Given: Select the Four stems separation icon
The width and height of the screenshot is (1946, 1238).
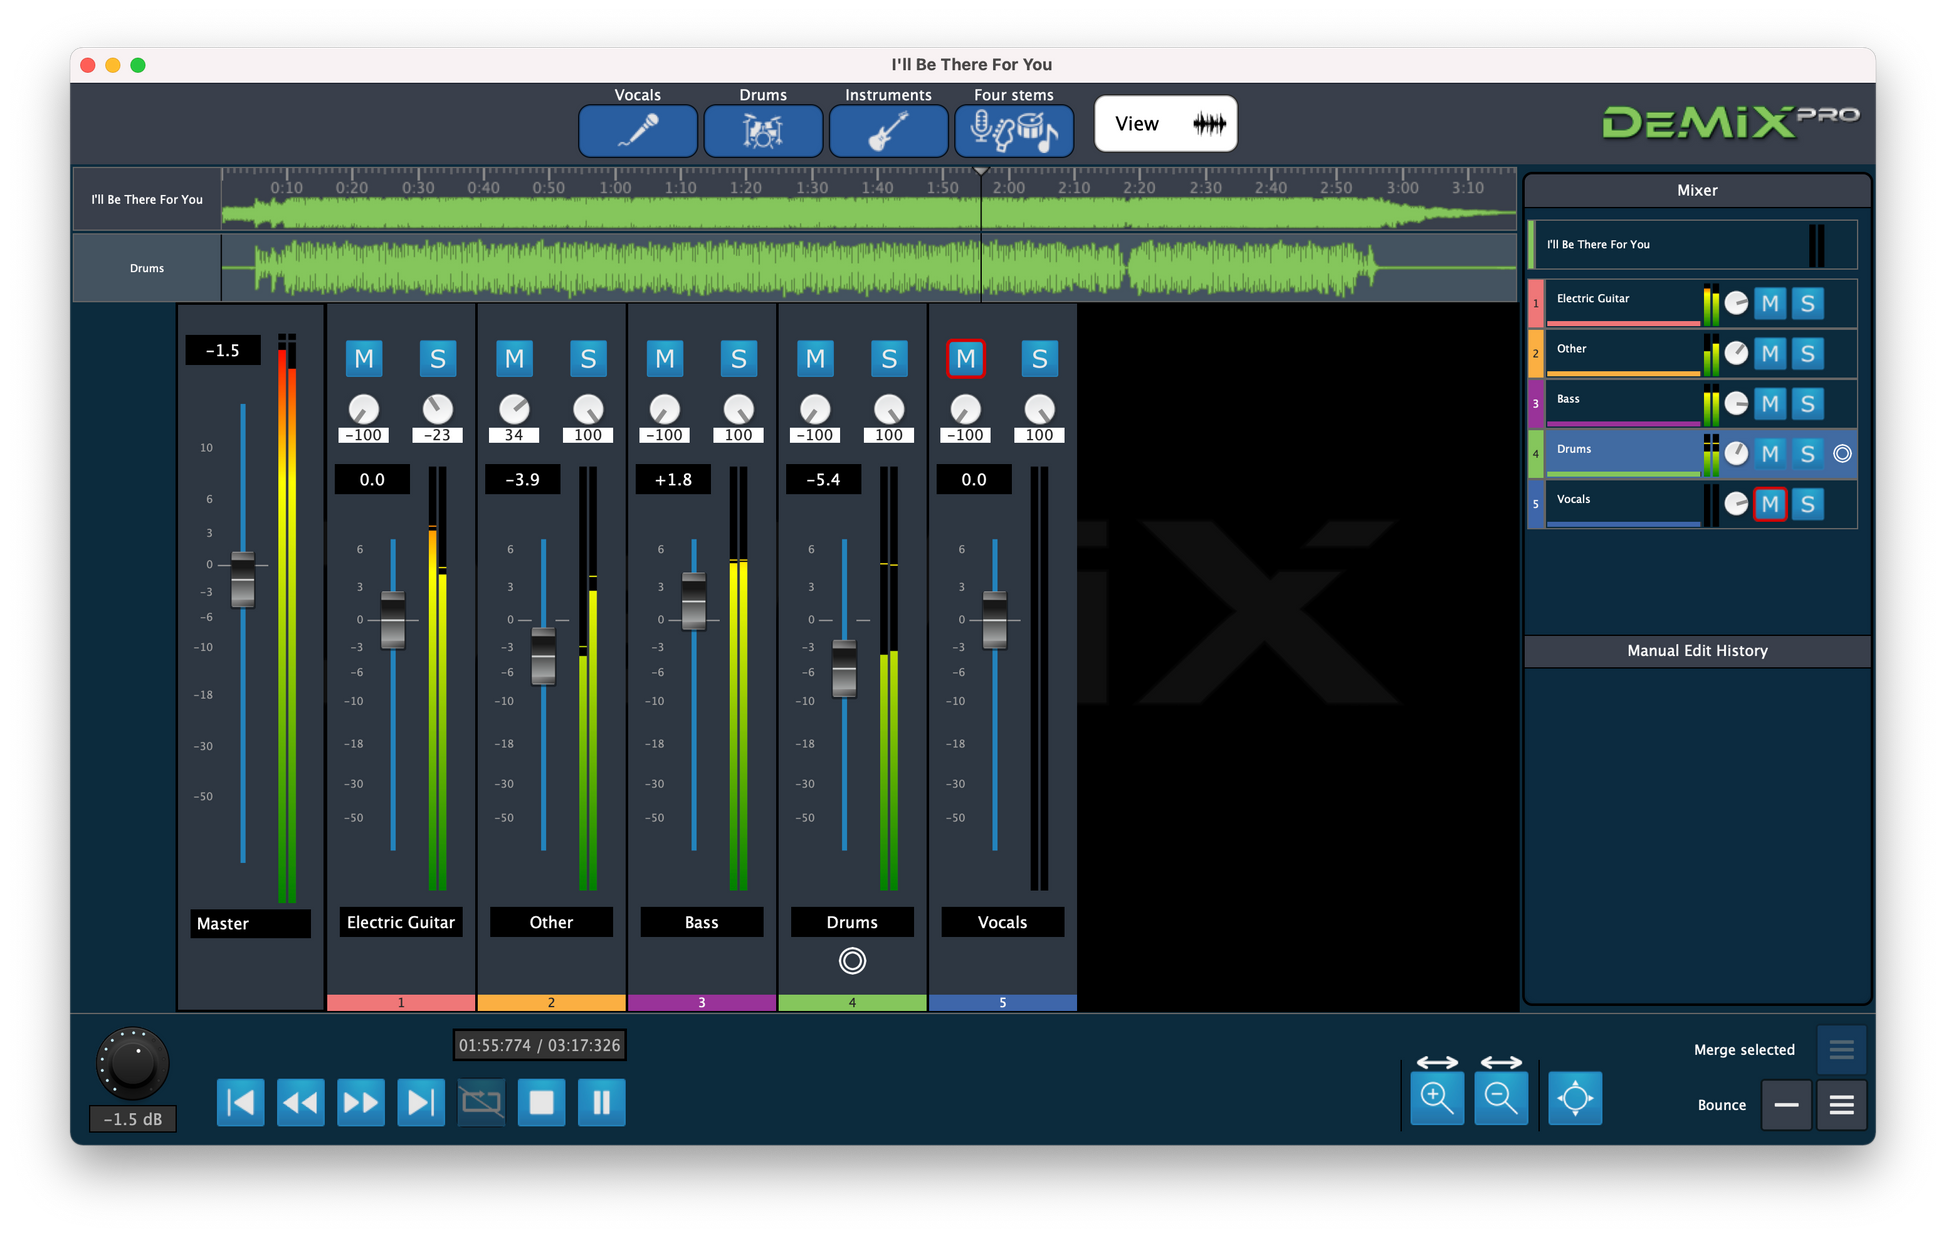Looking at the screenshot, I should [x=1013, y=130].
